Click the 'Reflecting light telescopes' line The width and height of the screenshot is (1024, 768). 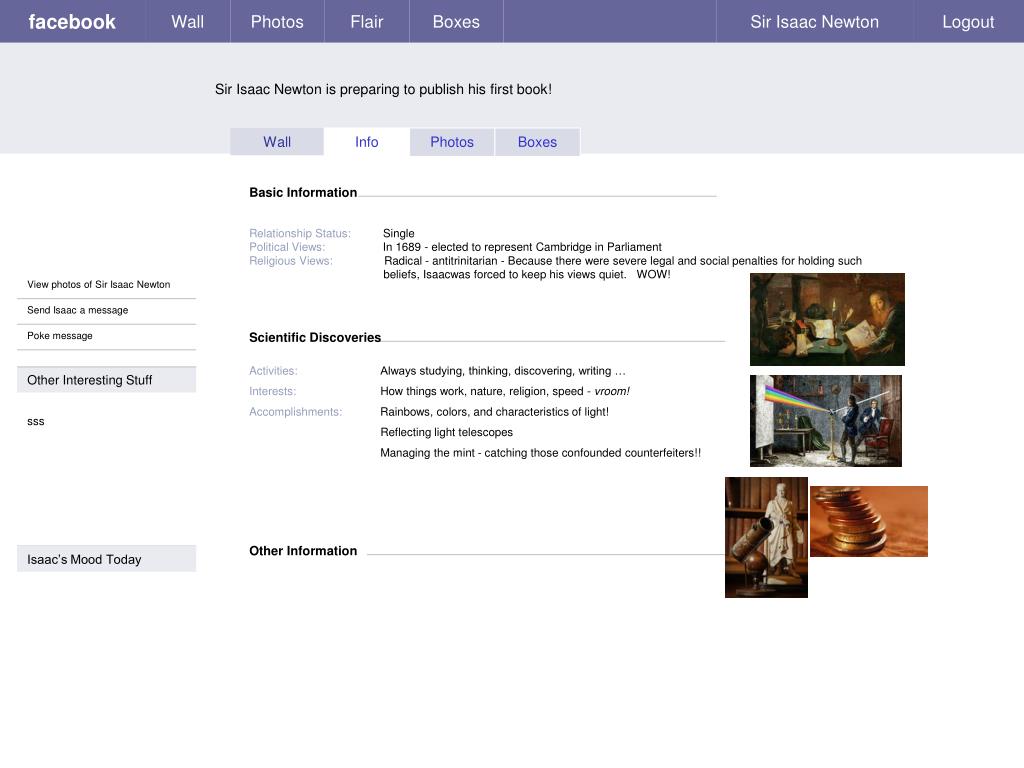click(447, 432)
